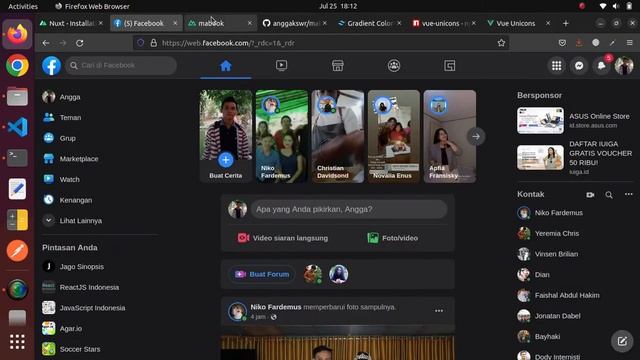Go to the Home feed tab icon
This screenshot has height=360, width=640.
(x=226, y=65)
